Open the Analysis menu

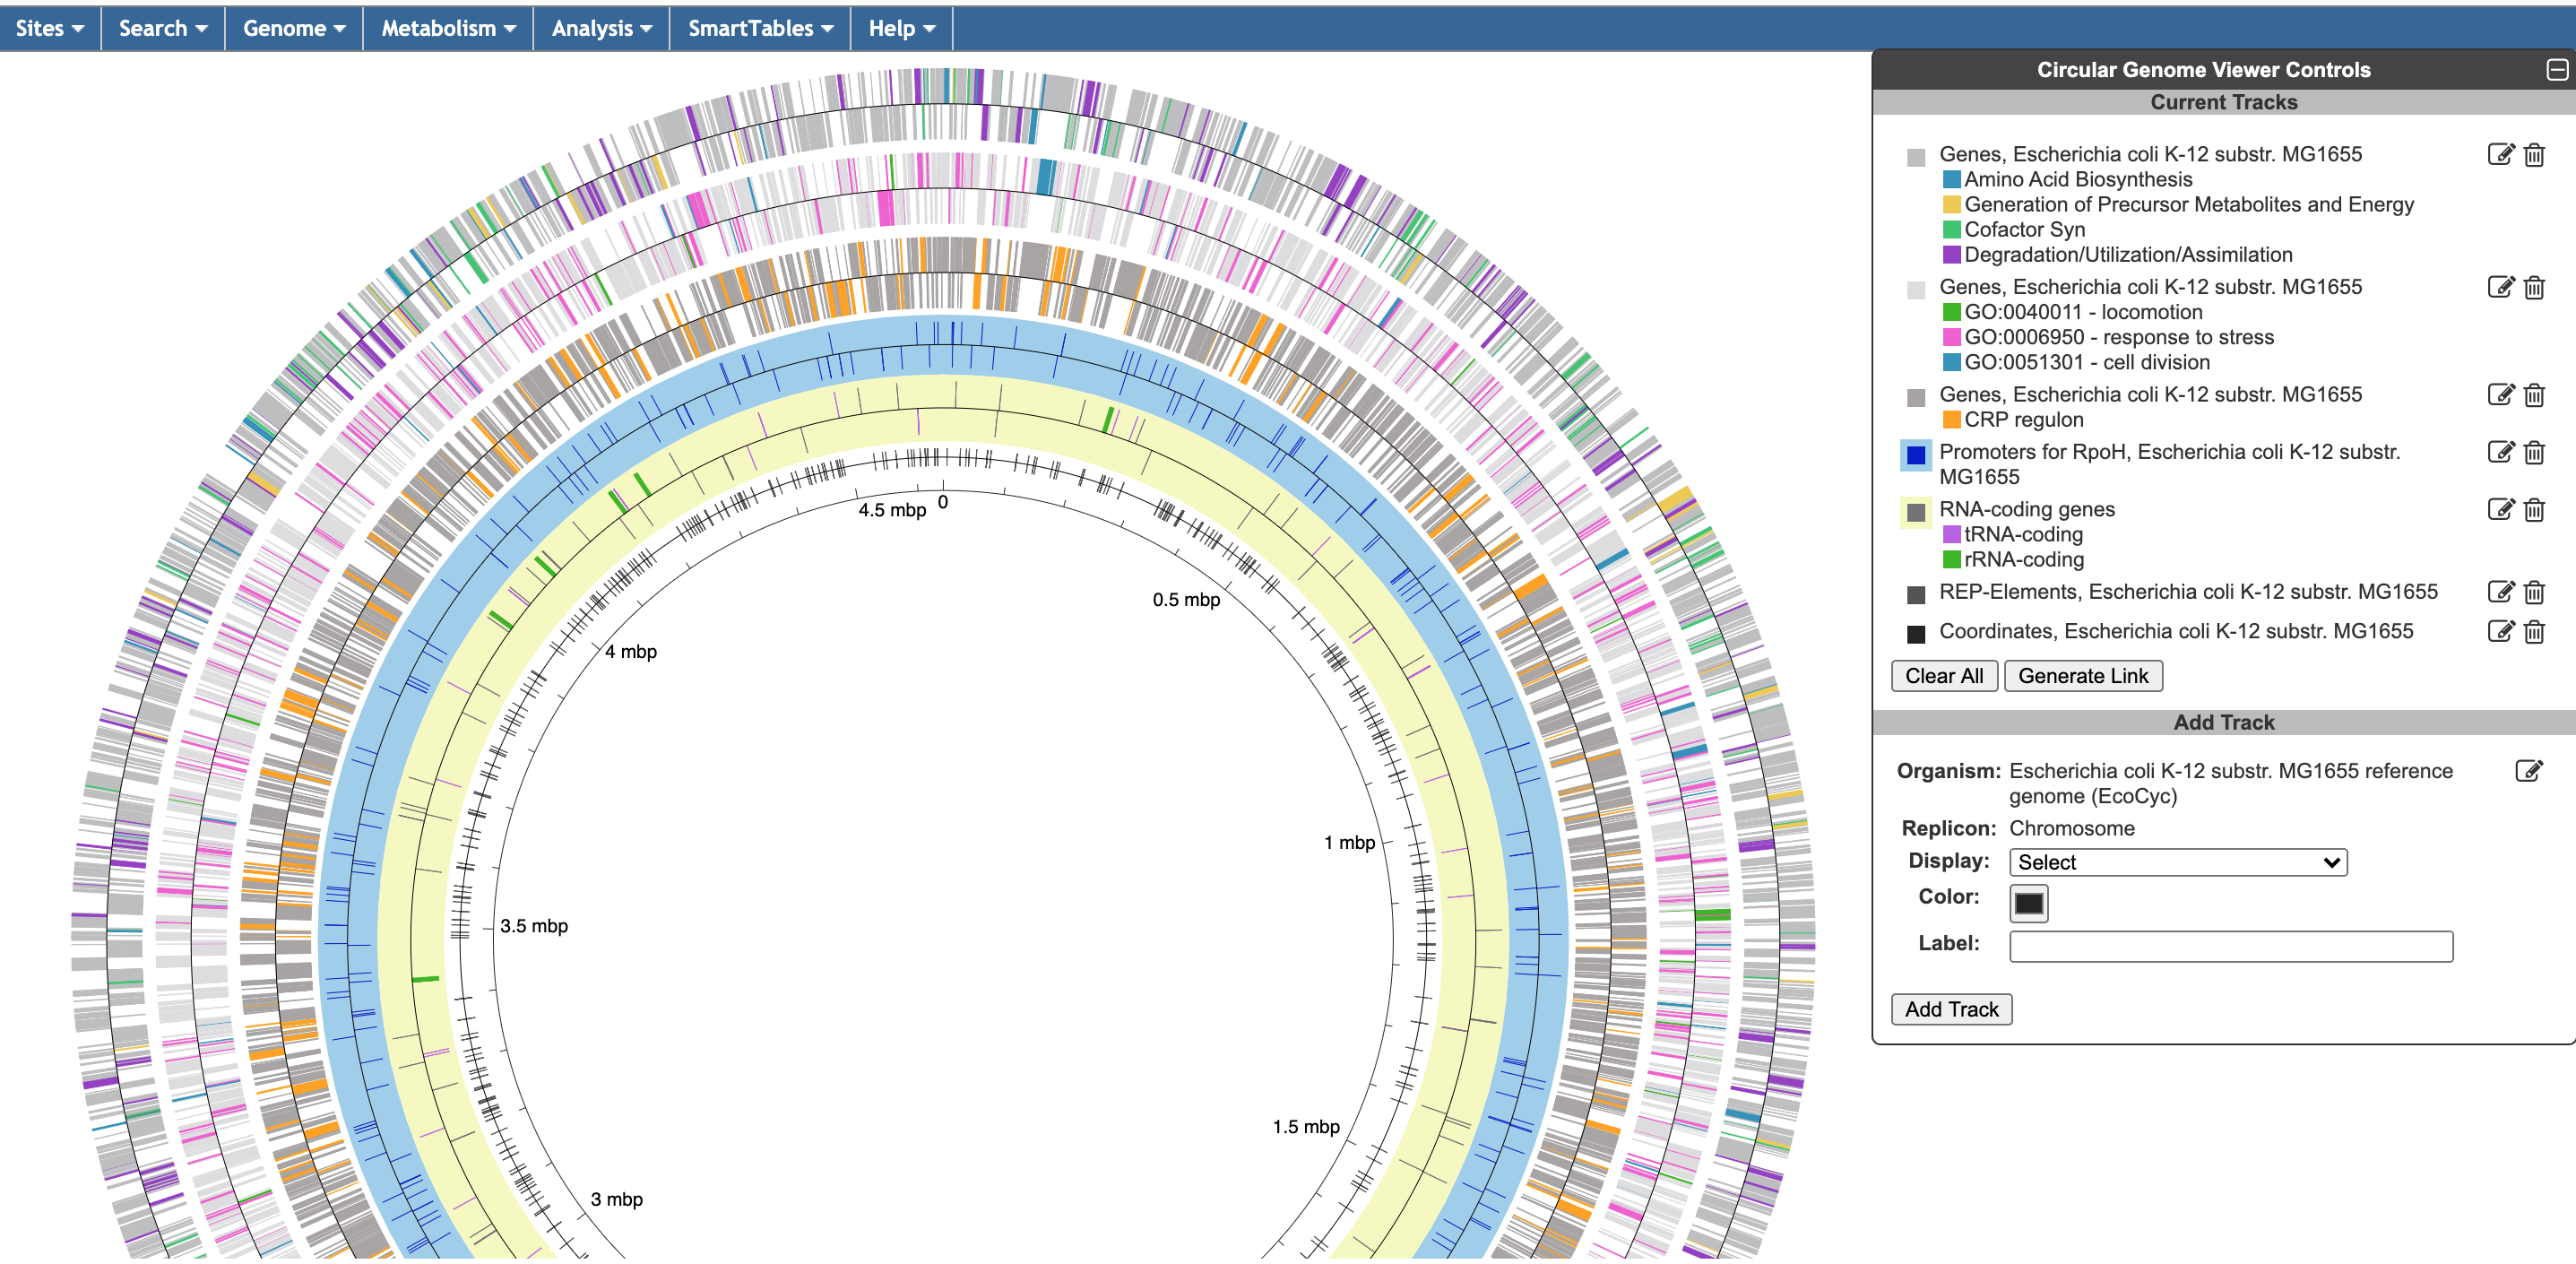point(600,28)
